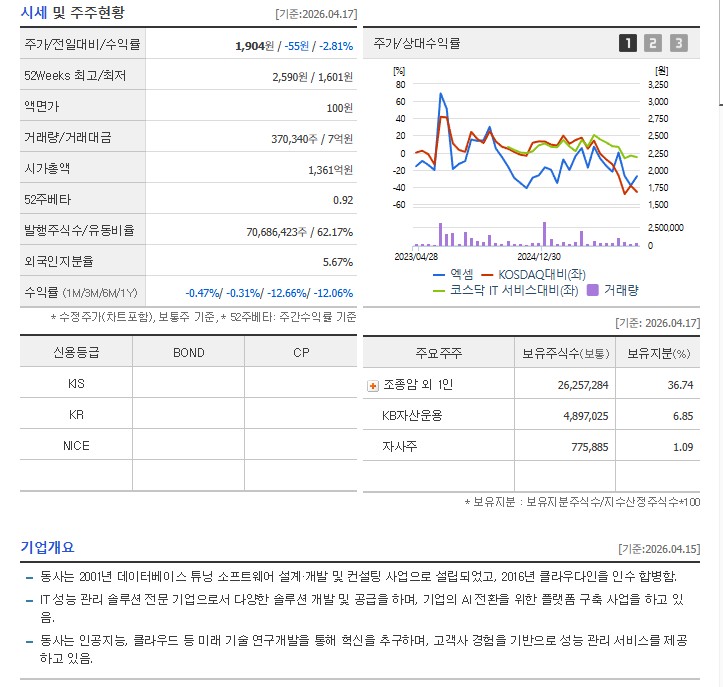Click the 외국인지분율 row label
The image size is (723, 687).
(x=59, y=261)
